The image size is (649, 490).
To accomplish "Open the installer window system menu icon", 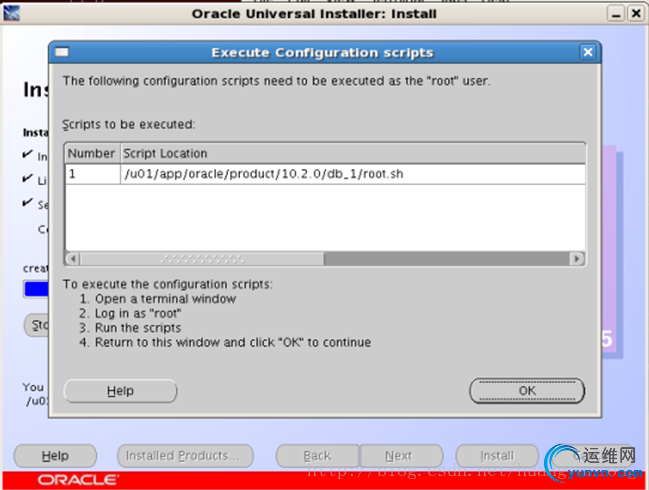I will (11, 13).
